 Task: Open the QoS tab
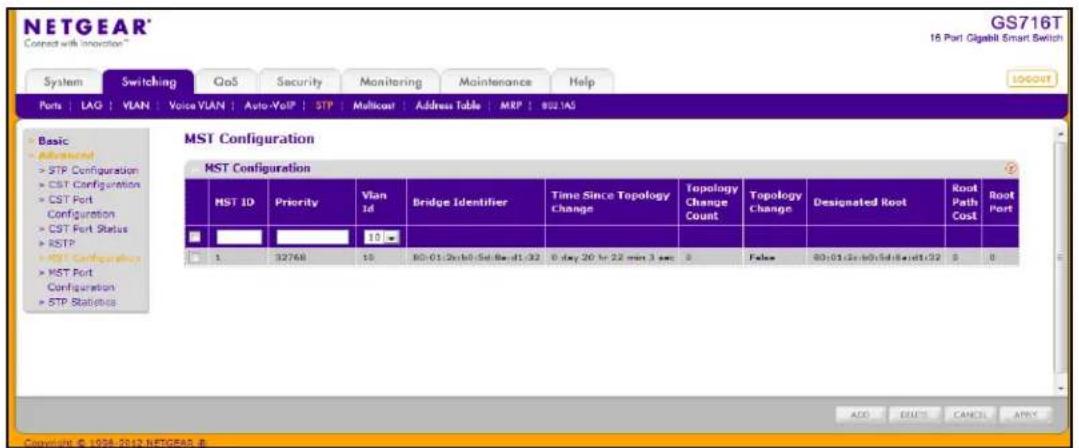[226, 81]
